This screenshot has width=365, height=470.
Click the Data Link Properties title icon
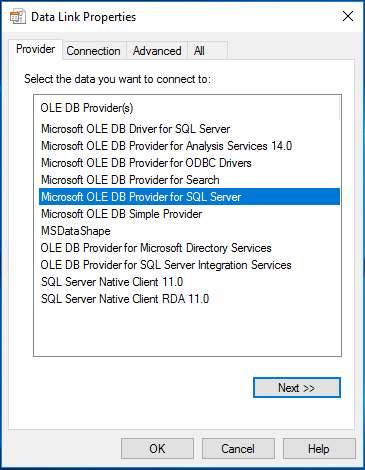click(18, 17)
